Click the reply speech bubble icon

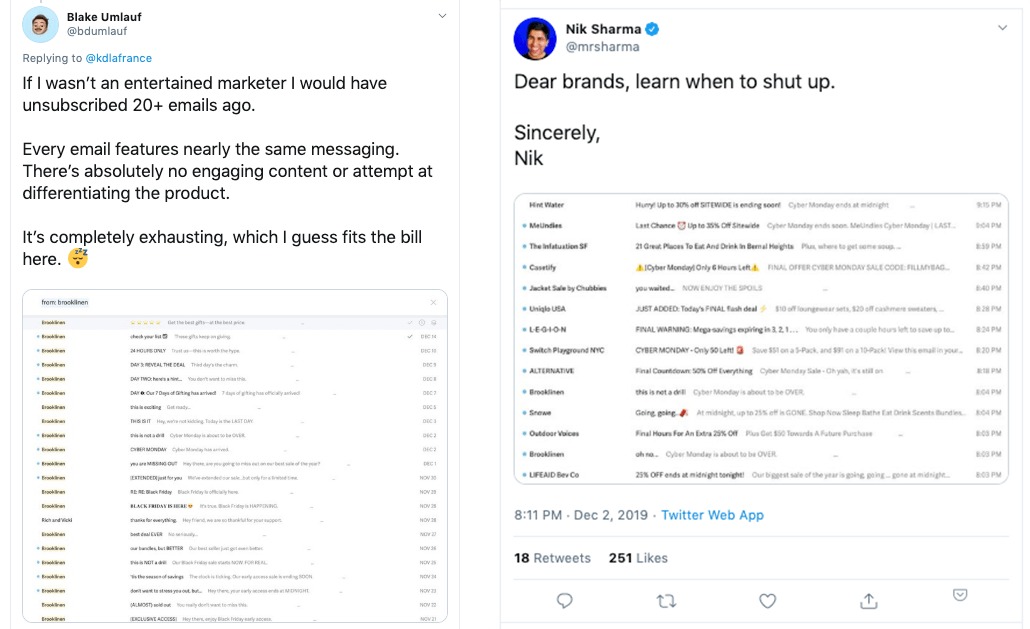pos(564,601)
